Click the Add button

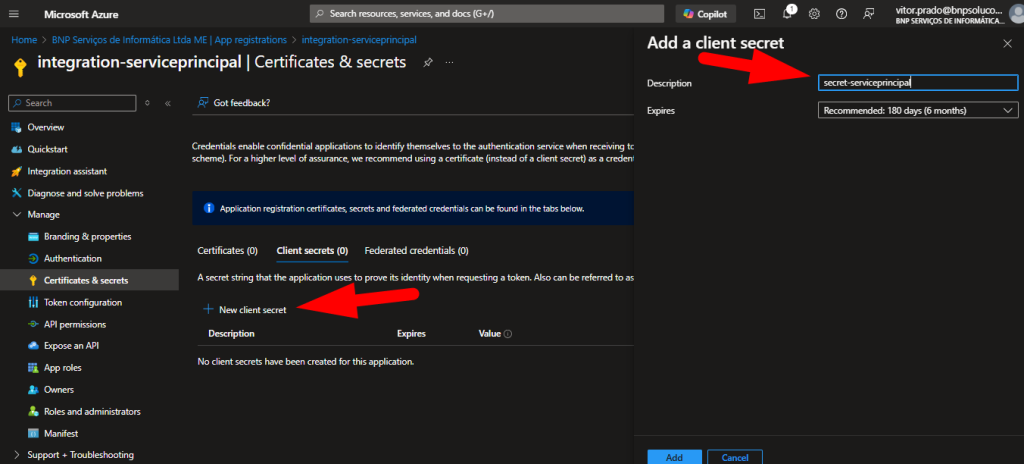tap(674, 457)
